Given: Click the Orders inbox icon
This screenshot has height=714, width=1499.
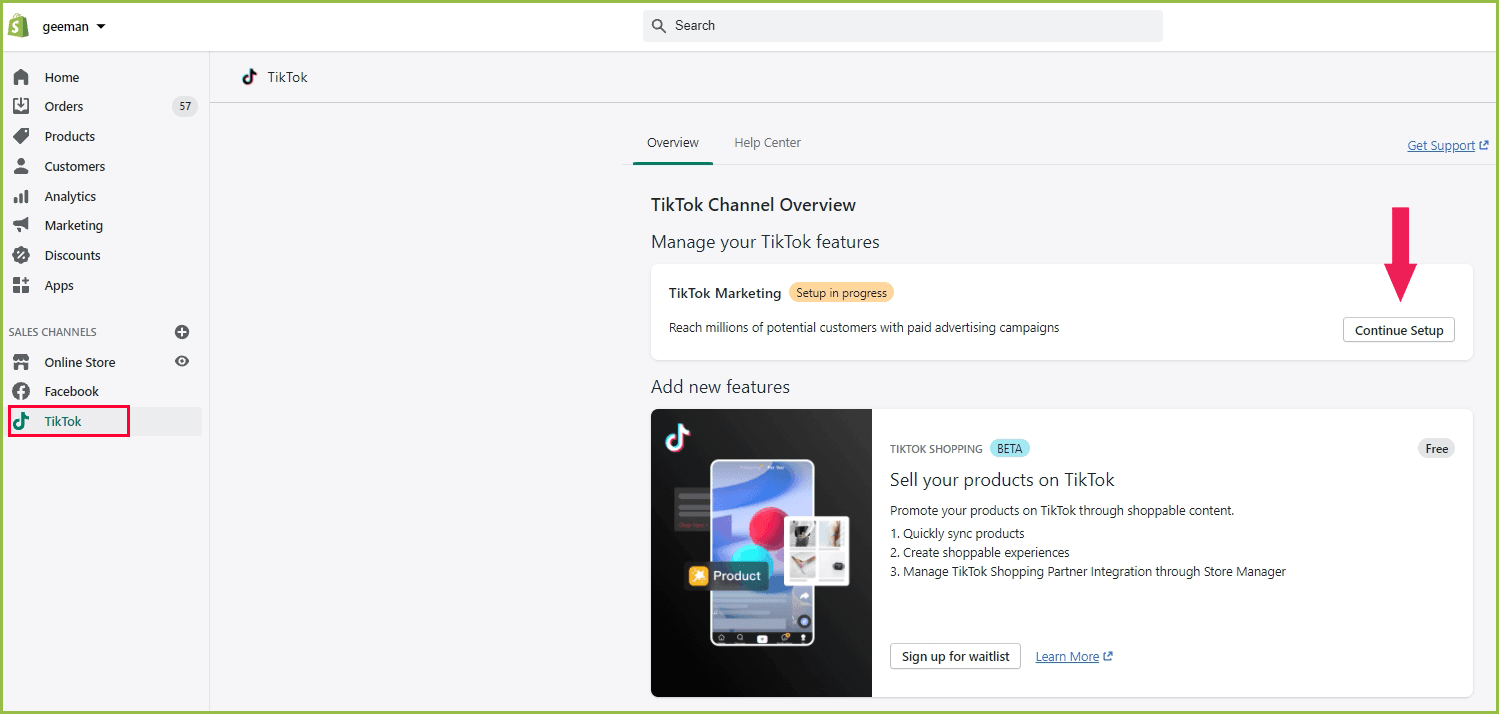Looking at the screenshot, I should pos(21,106).
